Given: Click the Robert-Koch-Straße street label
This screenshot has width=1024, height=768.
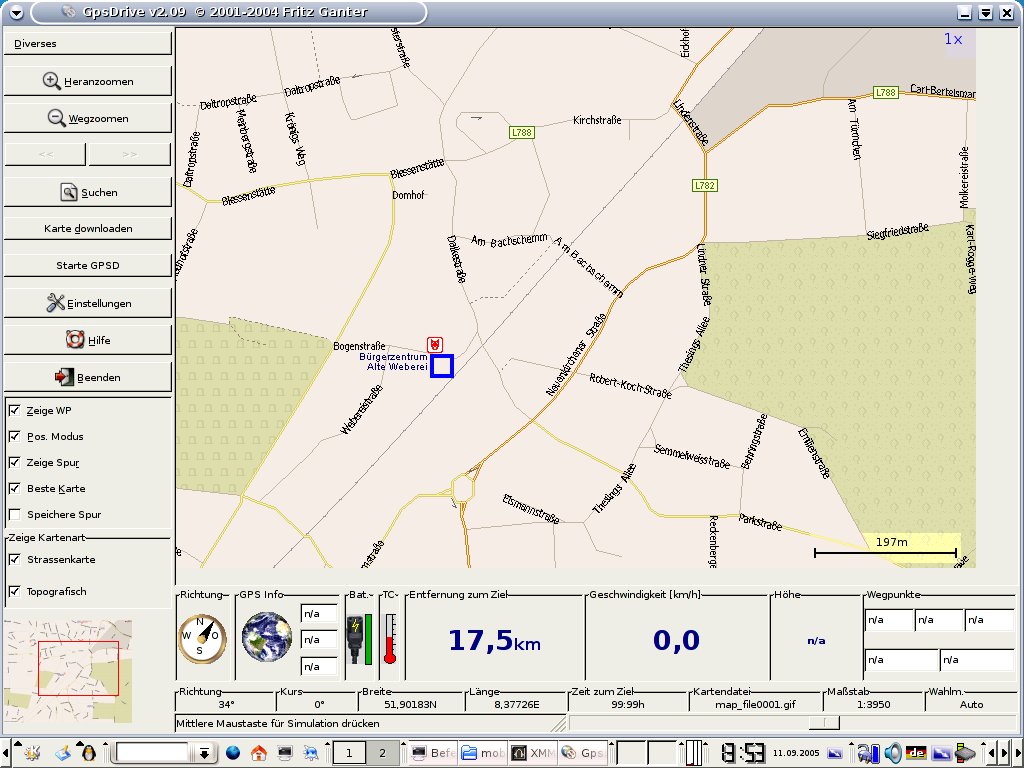Looking at the screenshot, I should click(x=630, y=385).
